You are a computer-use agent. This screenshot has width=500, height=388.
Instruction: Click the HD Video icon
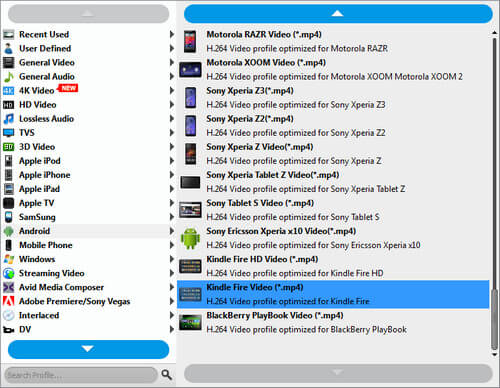pos(9,105)
